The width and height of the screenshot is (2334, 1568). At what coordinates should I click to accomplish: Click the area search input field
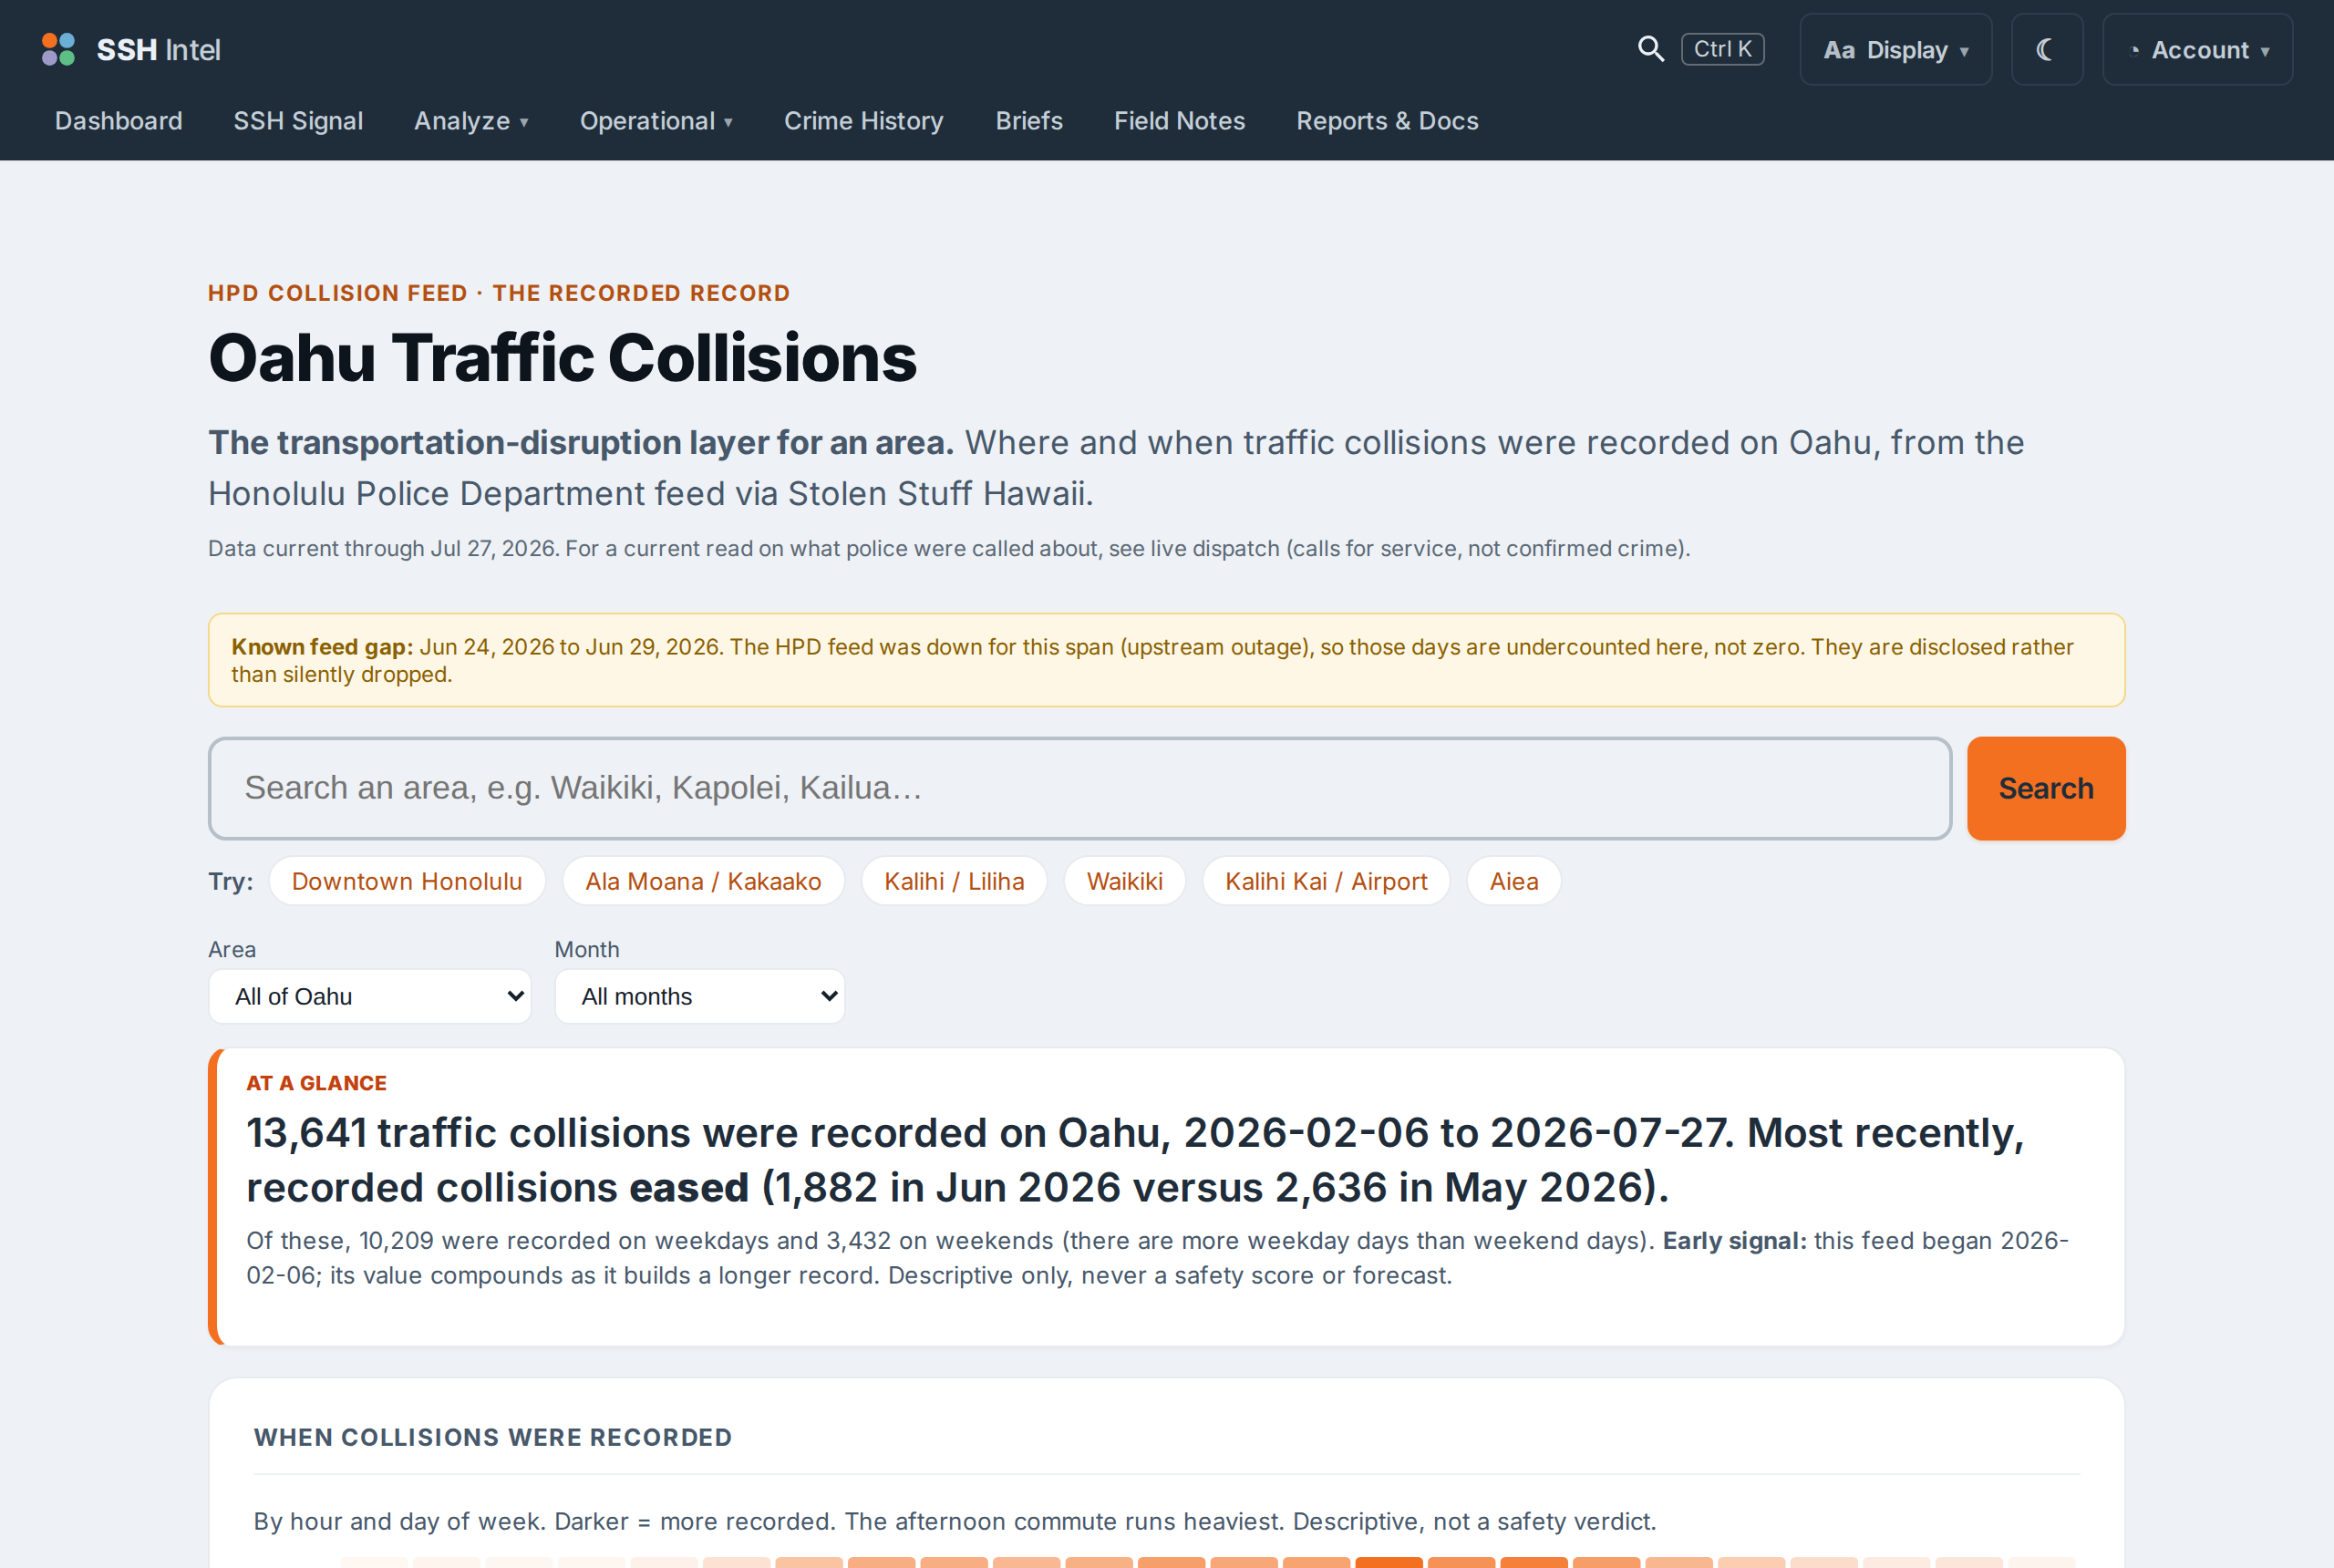[1079, 788]
